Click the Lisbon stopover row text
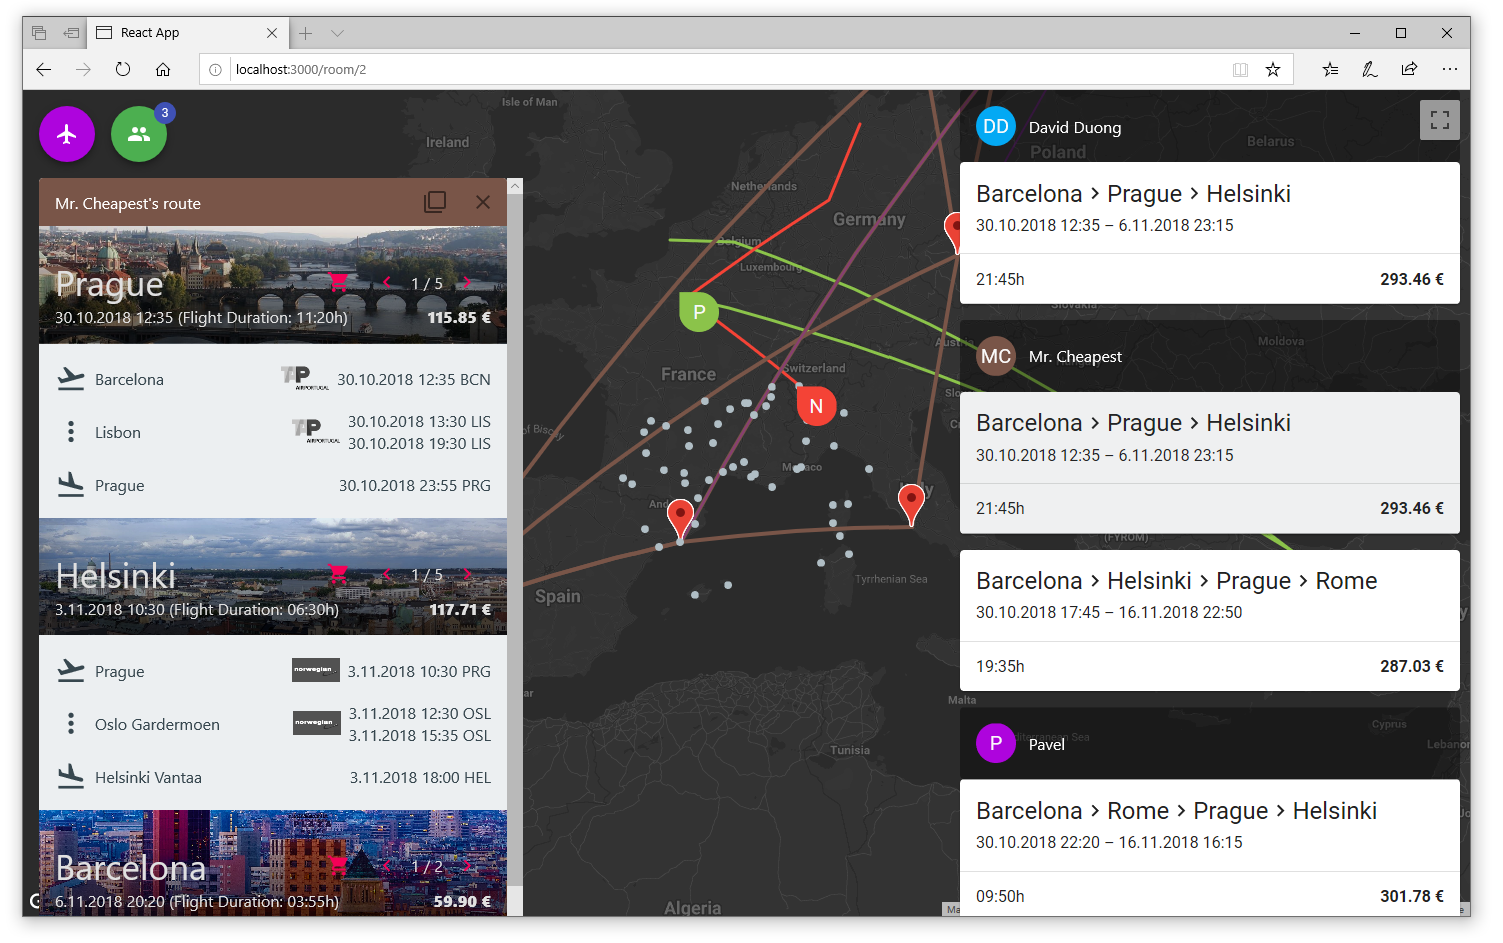 118,432
